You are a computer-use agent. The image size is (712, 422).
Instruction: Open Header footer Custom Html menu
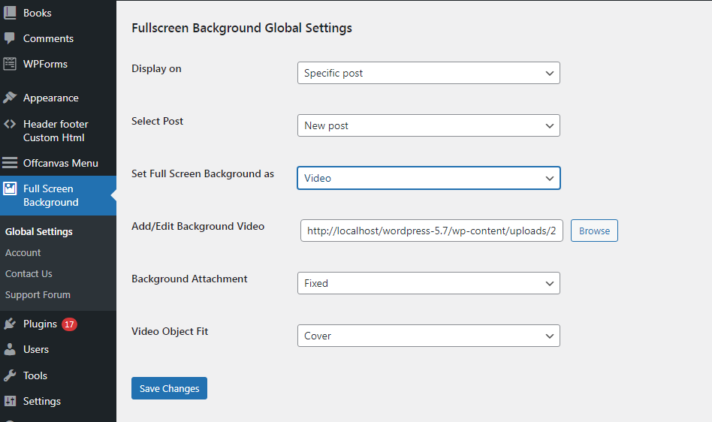pos(58,130)
